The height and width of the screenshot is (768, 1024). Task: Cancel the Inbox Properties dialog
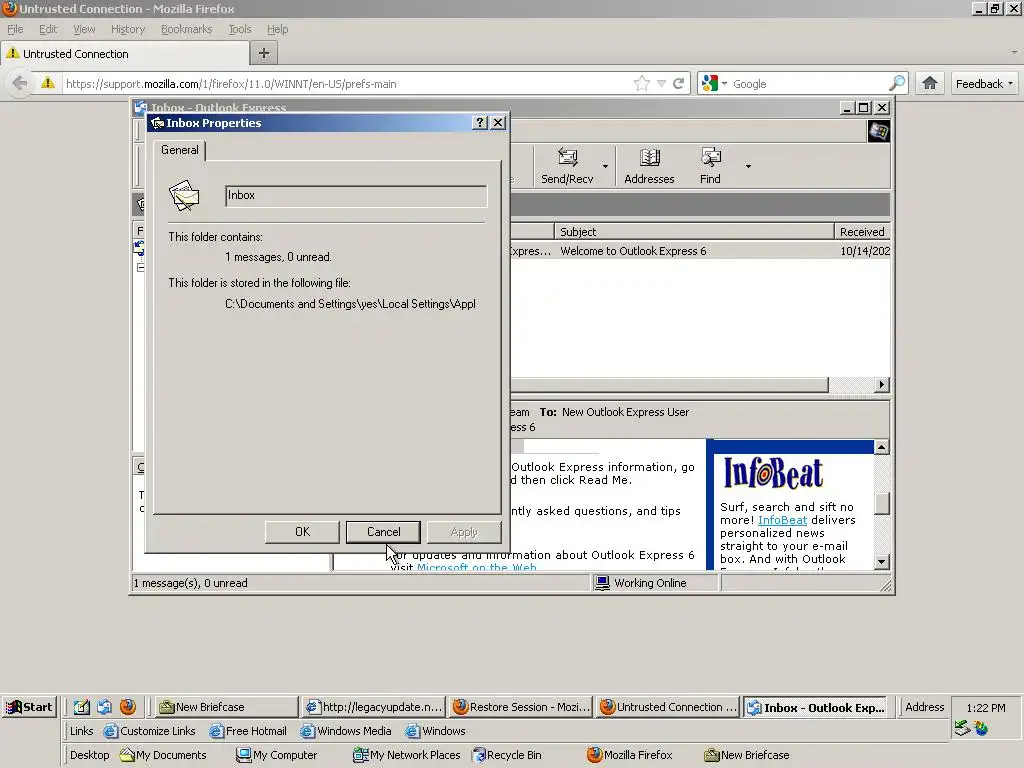point(383,532)
